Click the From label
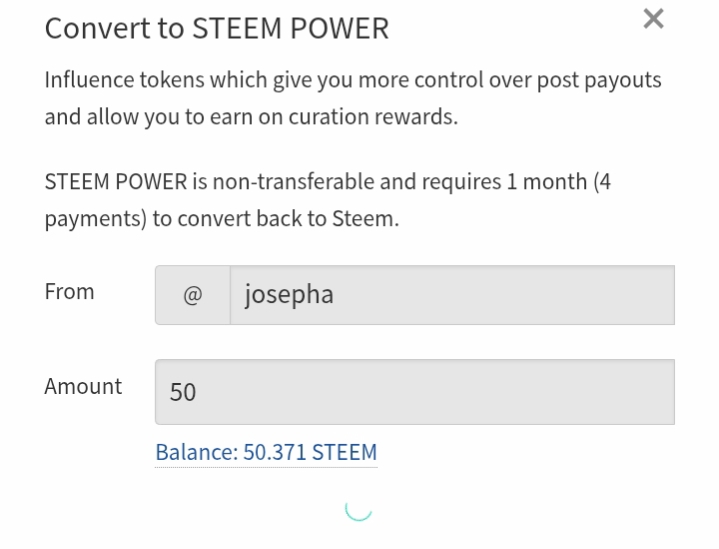The height and width of the screenshot is (549, 719). coord(69,292)
